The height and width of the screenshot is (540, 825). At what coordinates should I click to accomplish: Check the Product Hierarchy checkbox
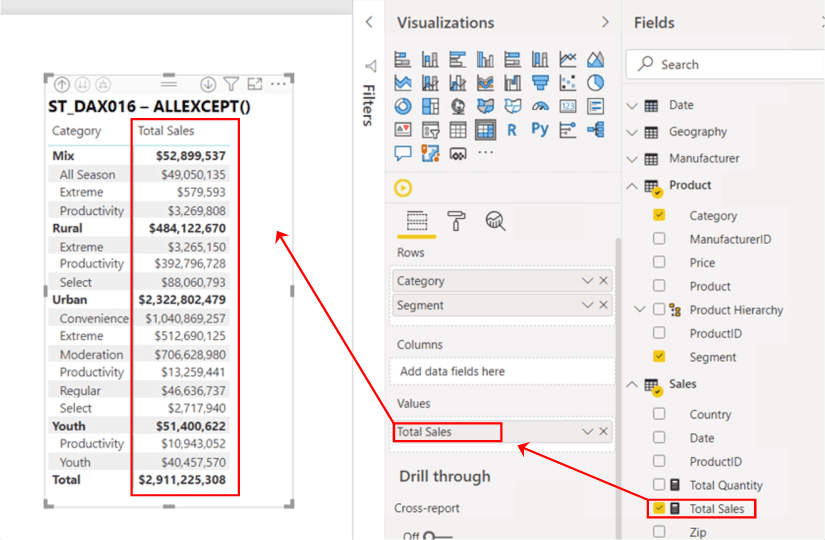(x=659, y=309)
